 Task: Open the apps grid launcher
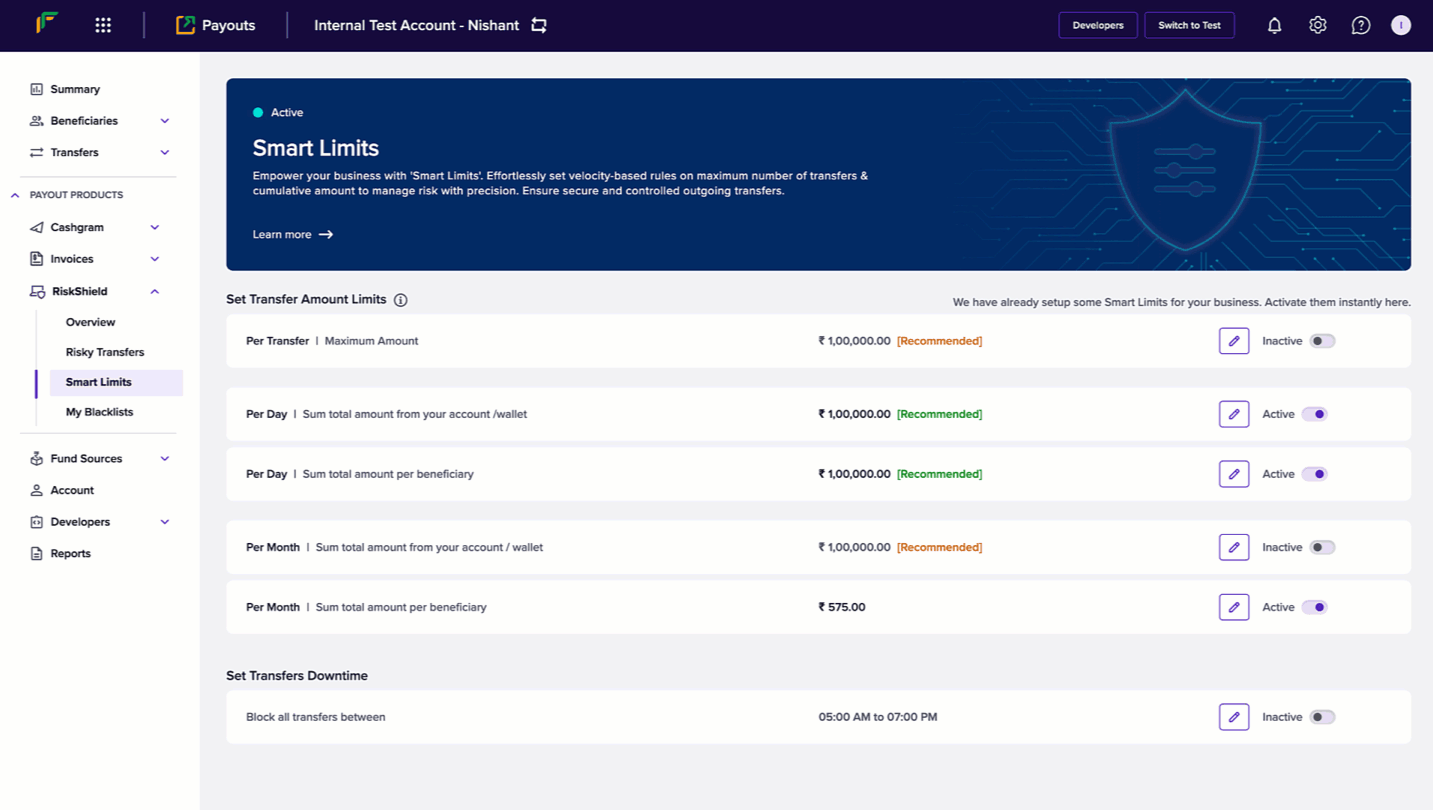click(103, 25)
